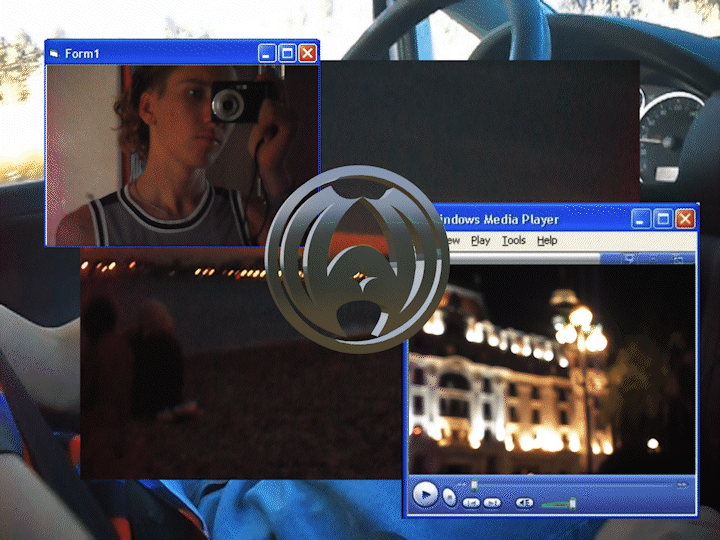720x540 pixels.
Task: Skip to the next track
Action: point(492,503)
